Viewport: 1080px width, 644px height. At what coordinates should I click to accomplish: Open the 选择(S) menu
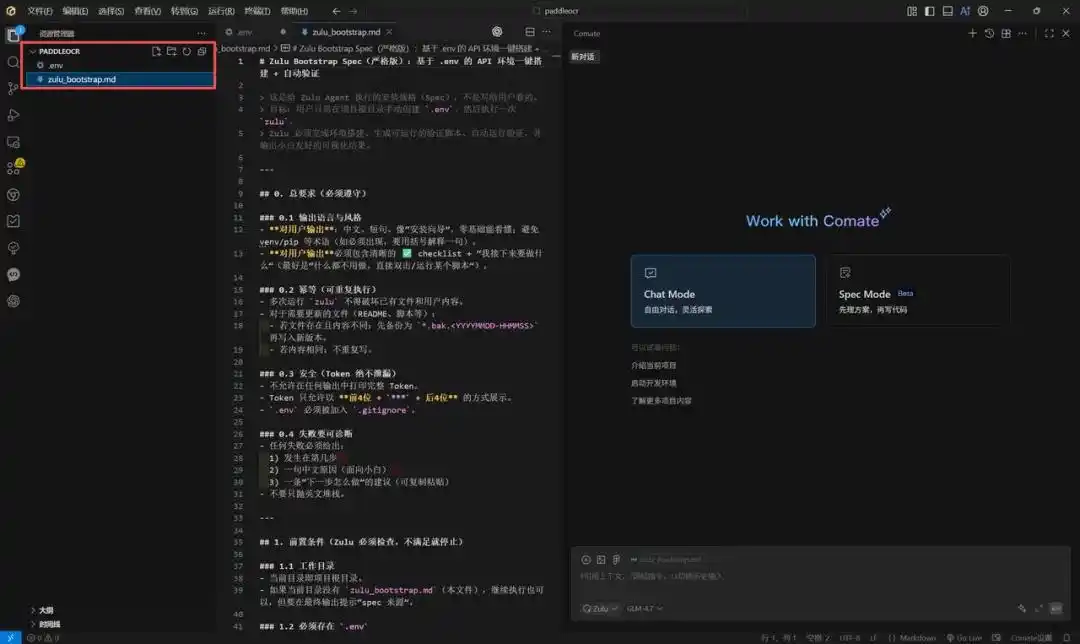[x=111, y=11]
